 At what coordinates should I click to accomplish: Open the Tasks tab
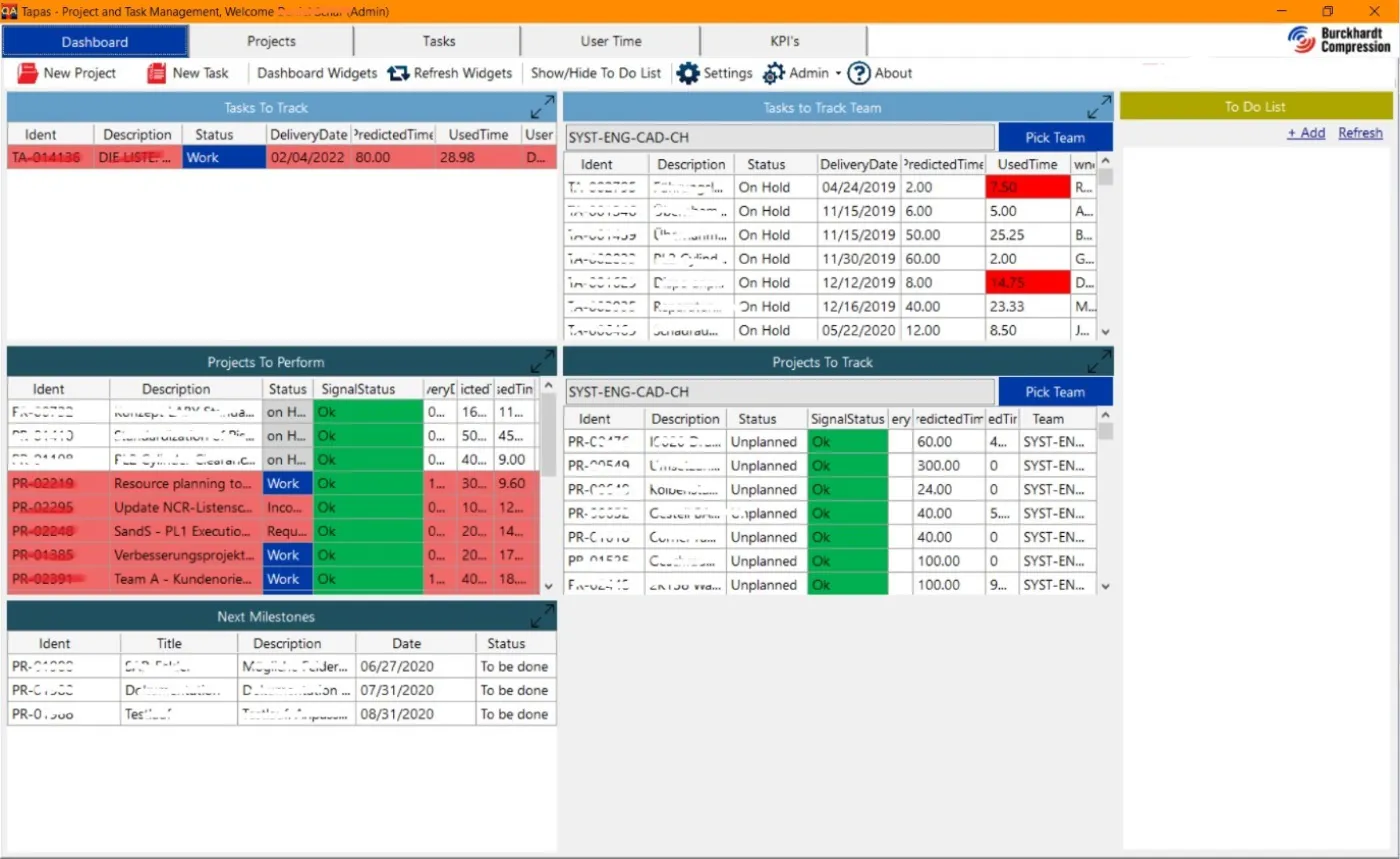(x=438, y=41)
